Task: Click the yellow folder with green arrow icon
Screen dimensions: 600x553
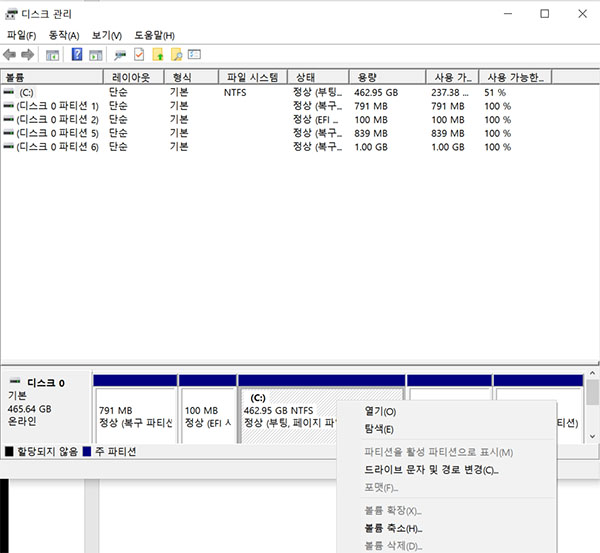Action: [158, 54]
